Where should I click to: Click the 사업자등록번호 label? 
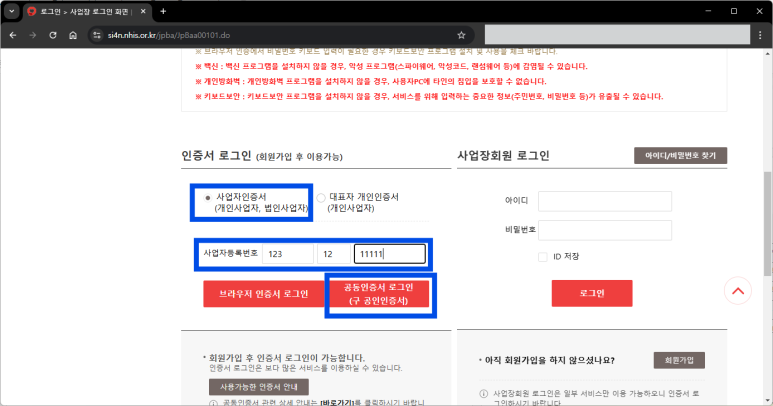(x=231, y=253)
